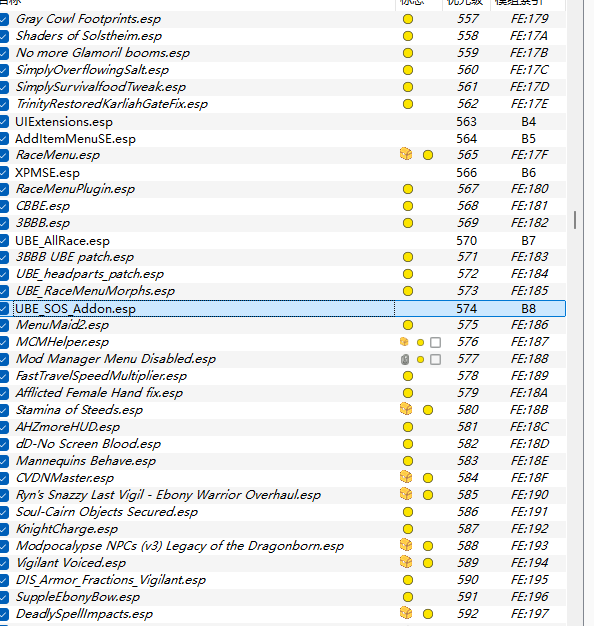Click yellow flag dot for Mannequins Behave.esp
Screen dimensions: 594x626
408,461
